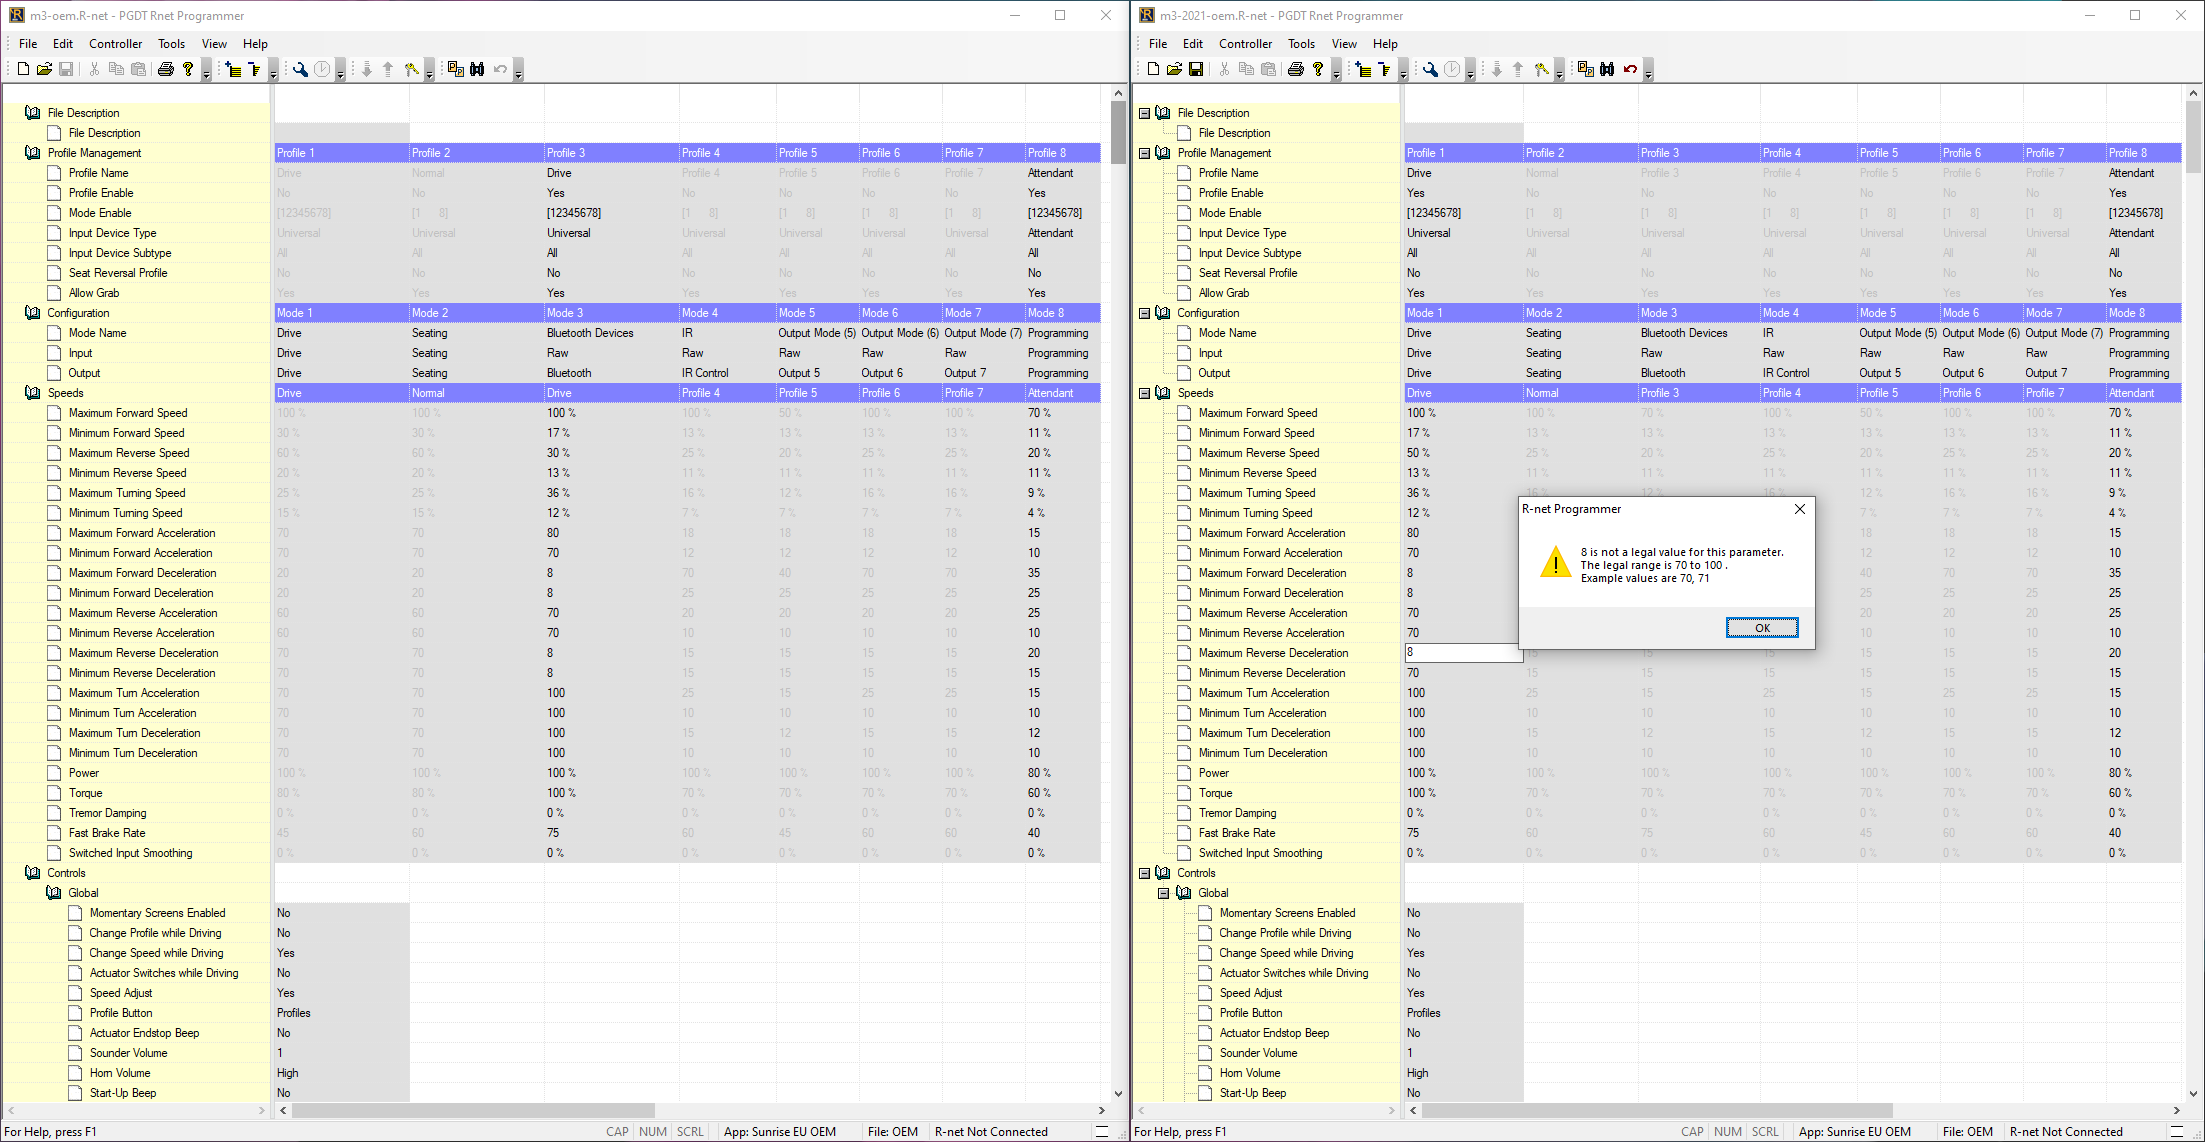Screen dimensions: 2205x1142
Task: Click the Maximum Reverse Deceleration edit field
Action: click(x=1462, y=652)
